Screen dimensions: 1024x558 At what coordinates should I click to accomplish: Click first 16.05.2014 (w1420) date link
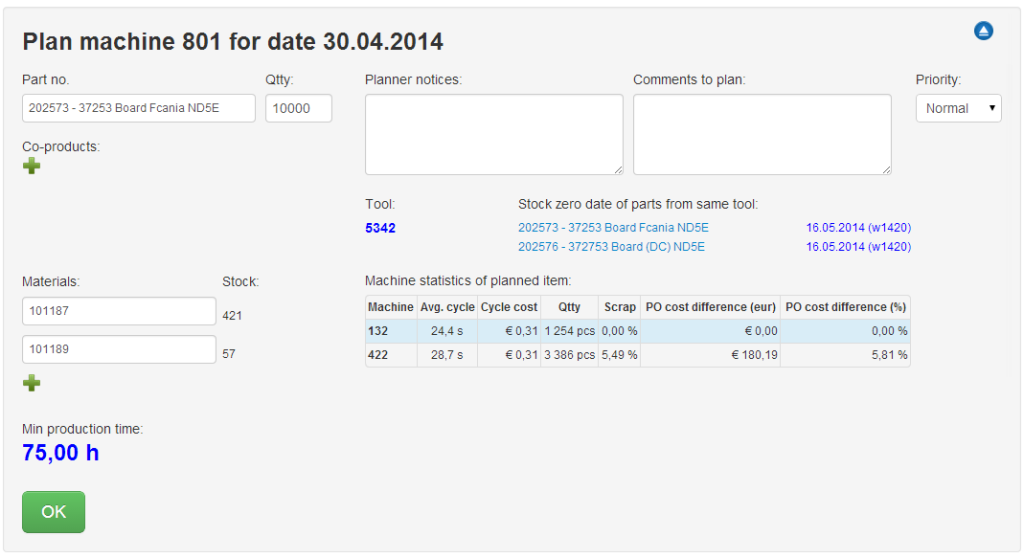point(858,227)
